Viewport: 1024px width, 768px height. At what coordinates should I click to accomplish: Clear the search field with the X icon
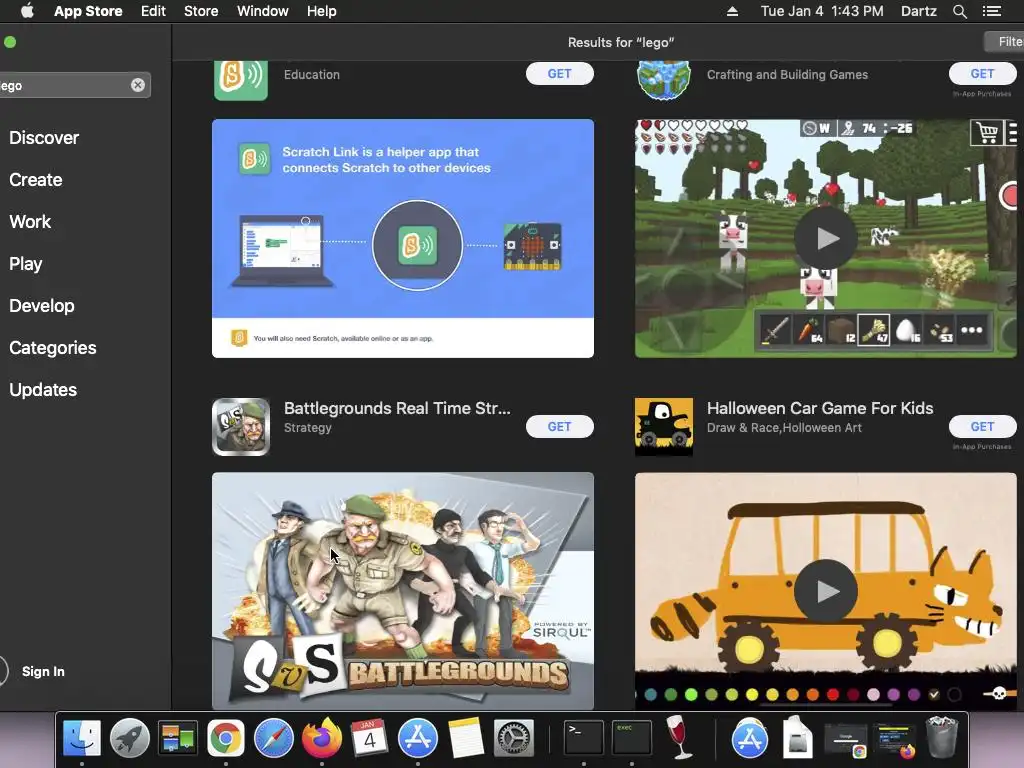(138, 85)
